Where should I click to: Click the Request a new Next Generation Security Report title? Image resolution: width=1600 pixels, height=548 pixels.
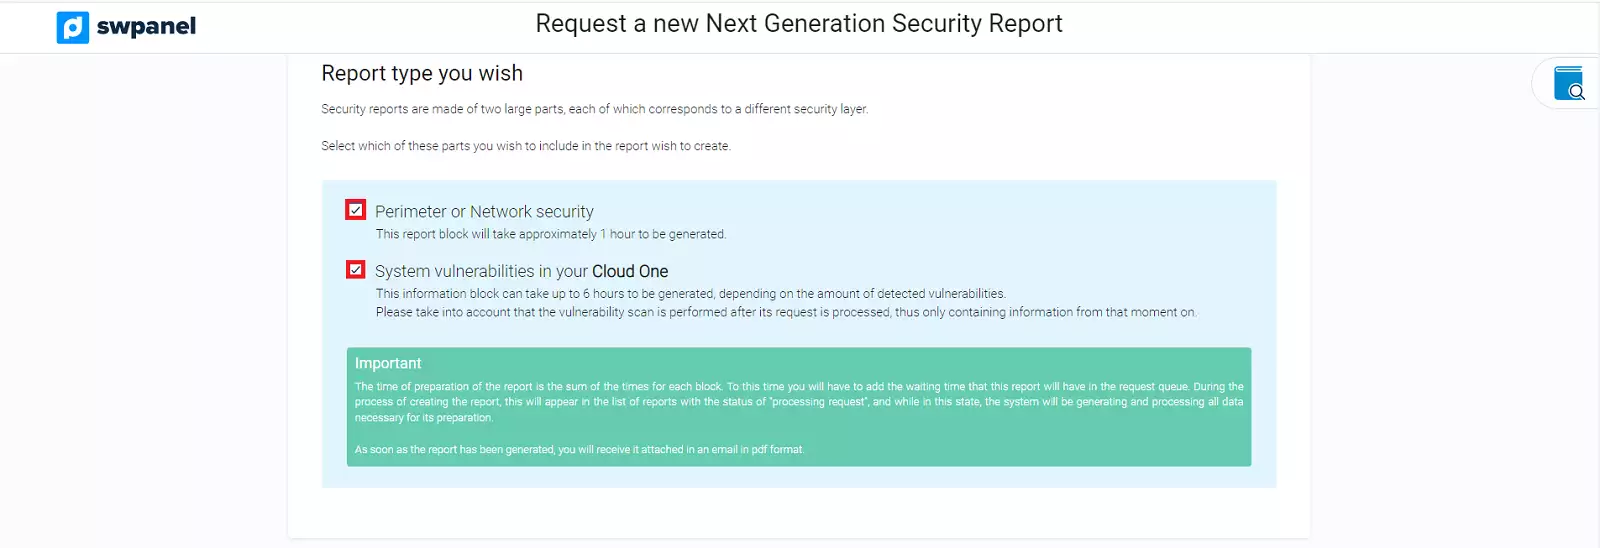click(x=798, y=24)
